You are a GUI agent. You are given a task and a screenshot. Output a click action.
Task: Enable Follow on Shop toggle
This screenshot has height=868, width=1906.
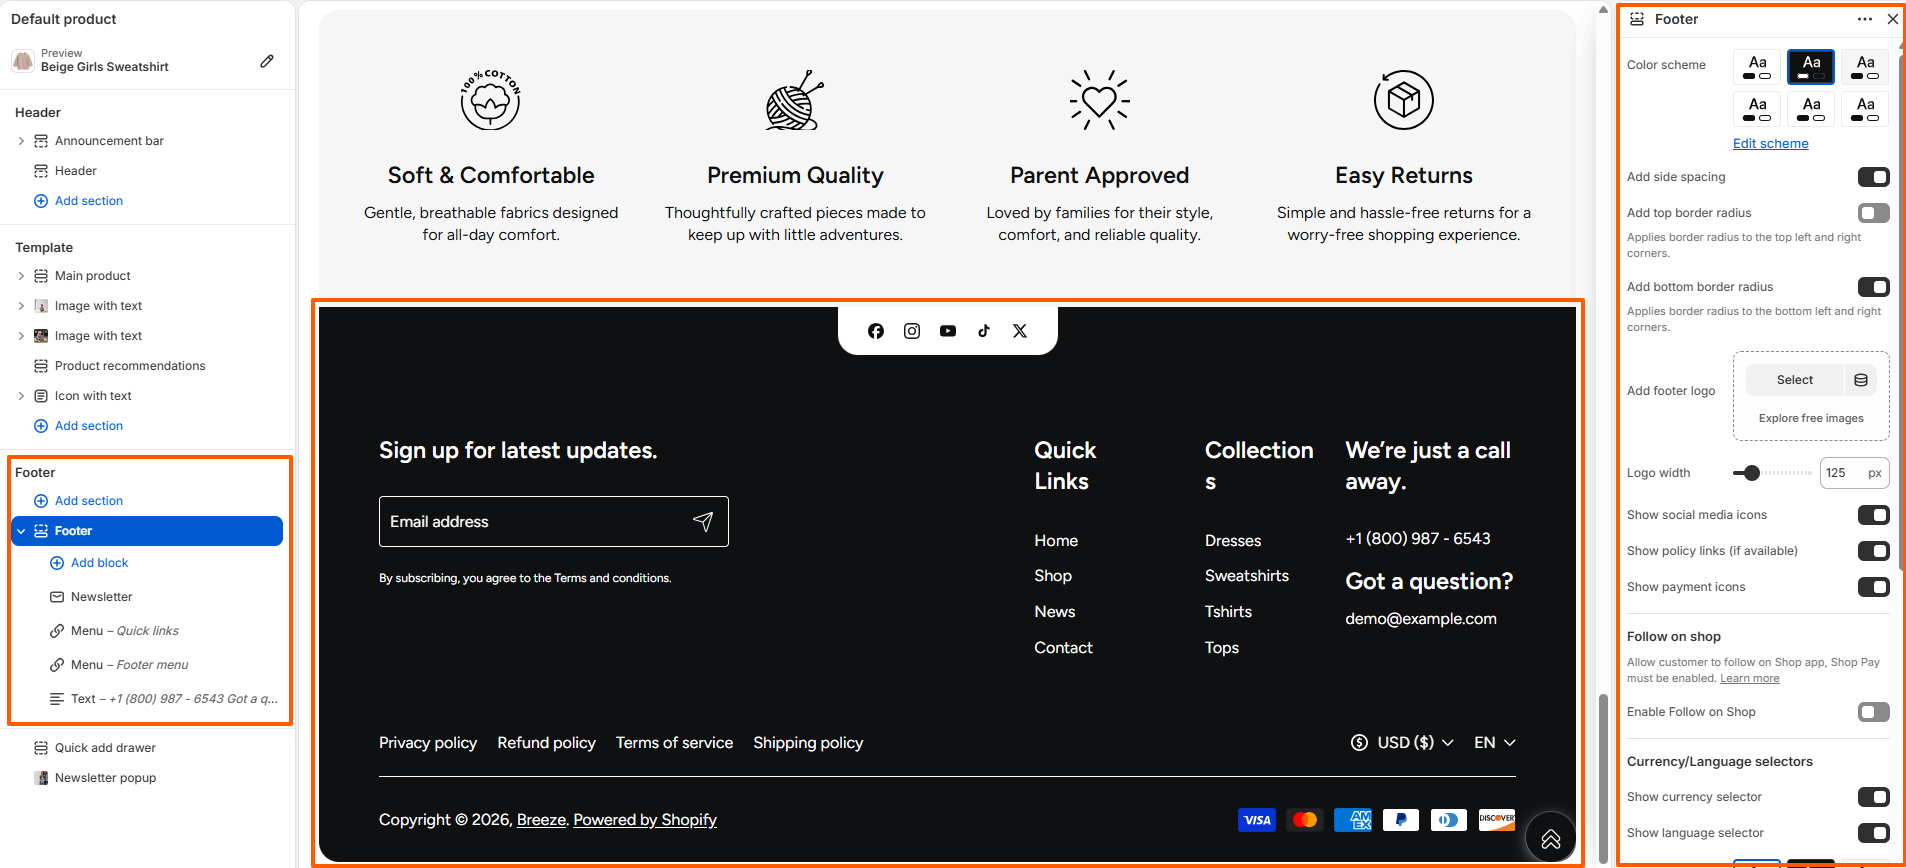(x=1873, y=712)
